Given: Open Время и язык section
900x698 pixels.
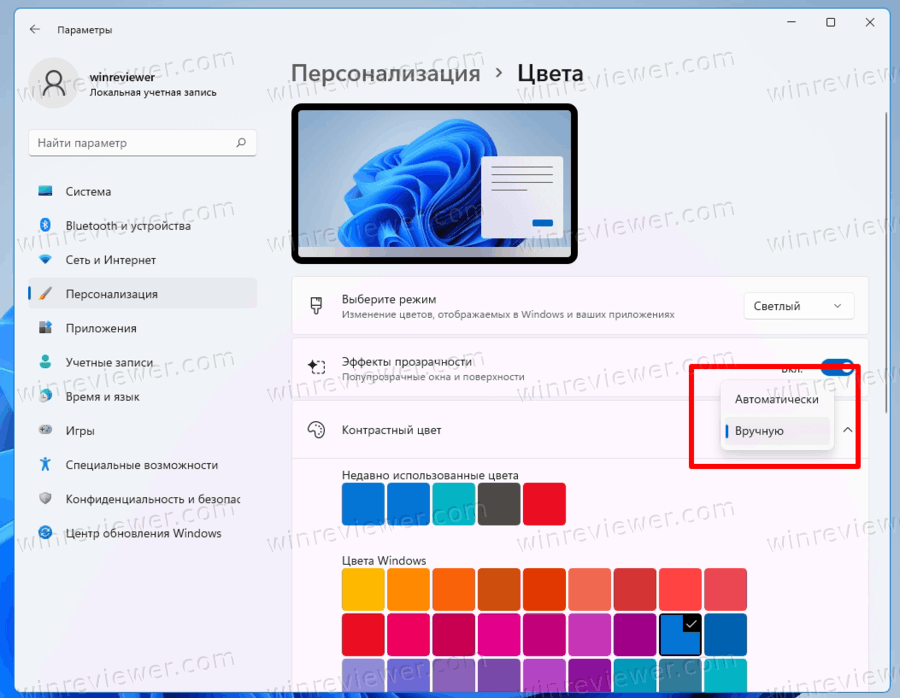Looking at the screenshot, I should [x=142, y=397].
